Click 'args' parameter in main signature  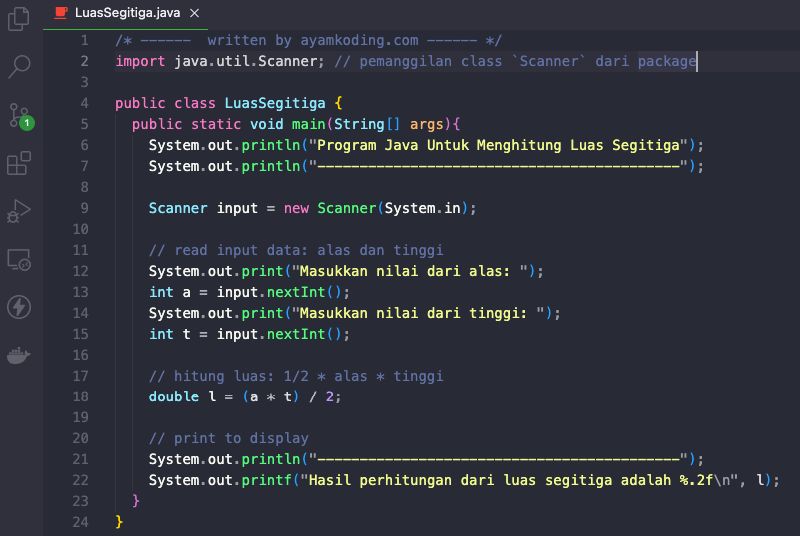coord(427,124)
